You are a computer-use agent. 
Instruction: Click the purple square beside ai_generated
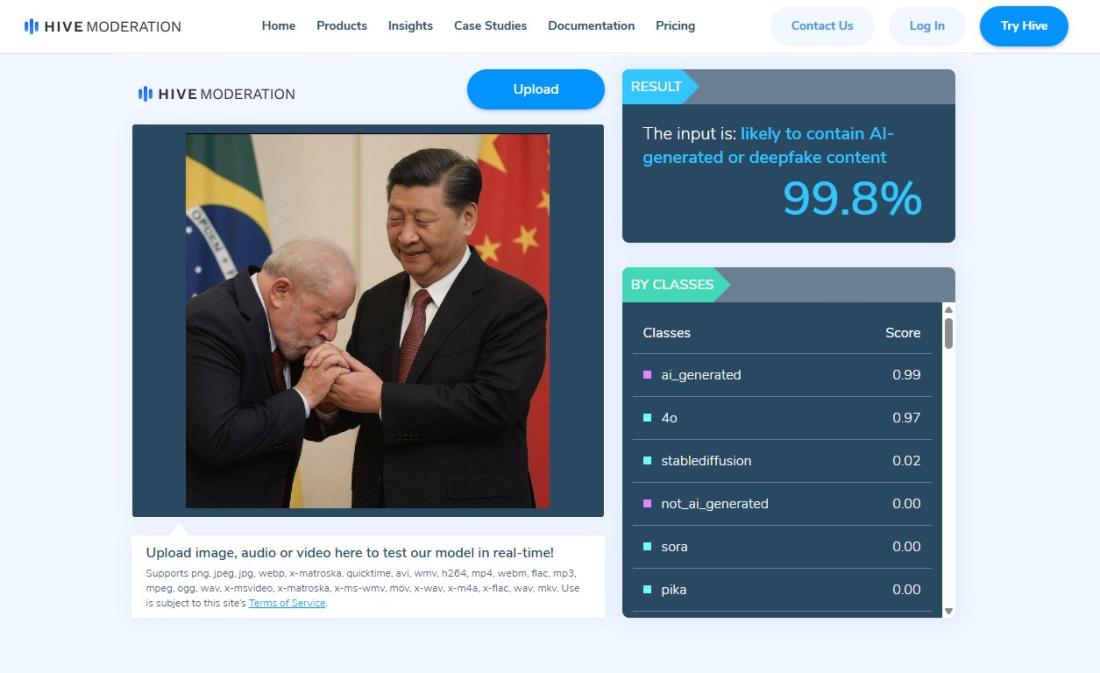[647, 375]
